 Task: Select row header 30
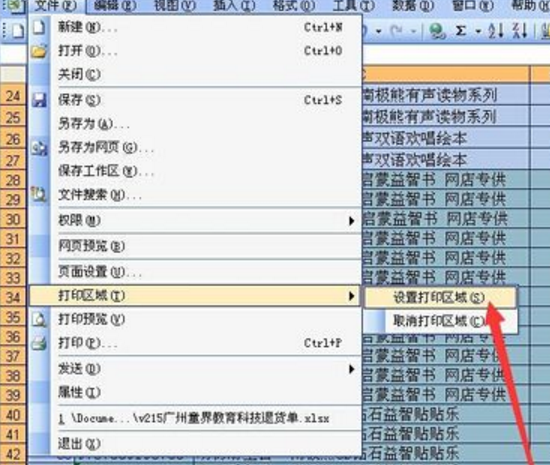coord(13,220)
